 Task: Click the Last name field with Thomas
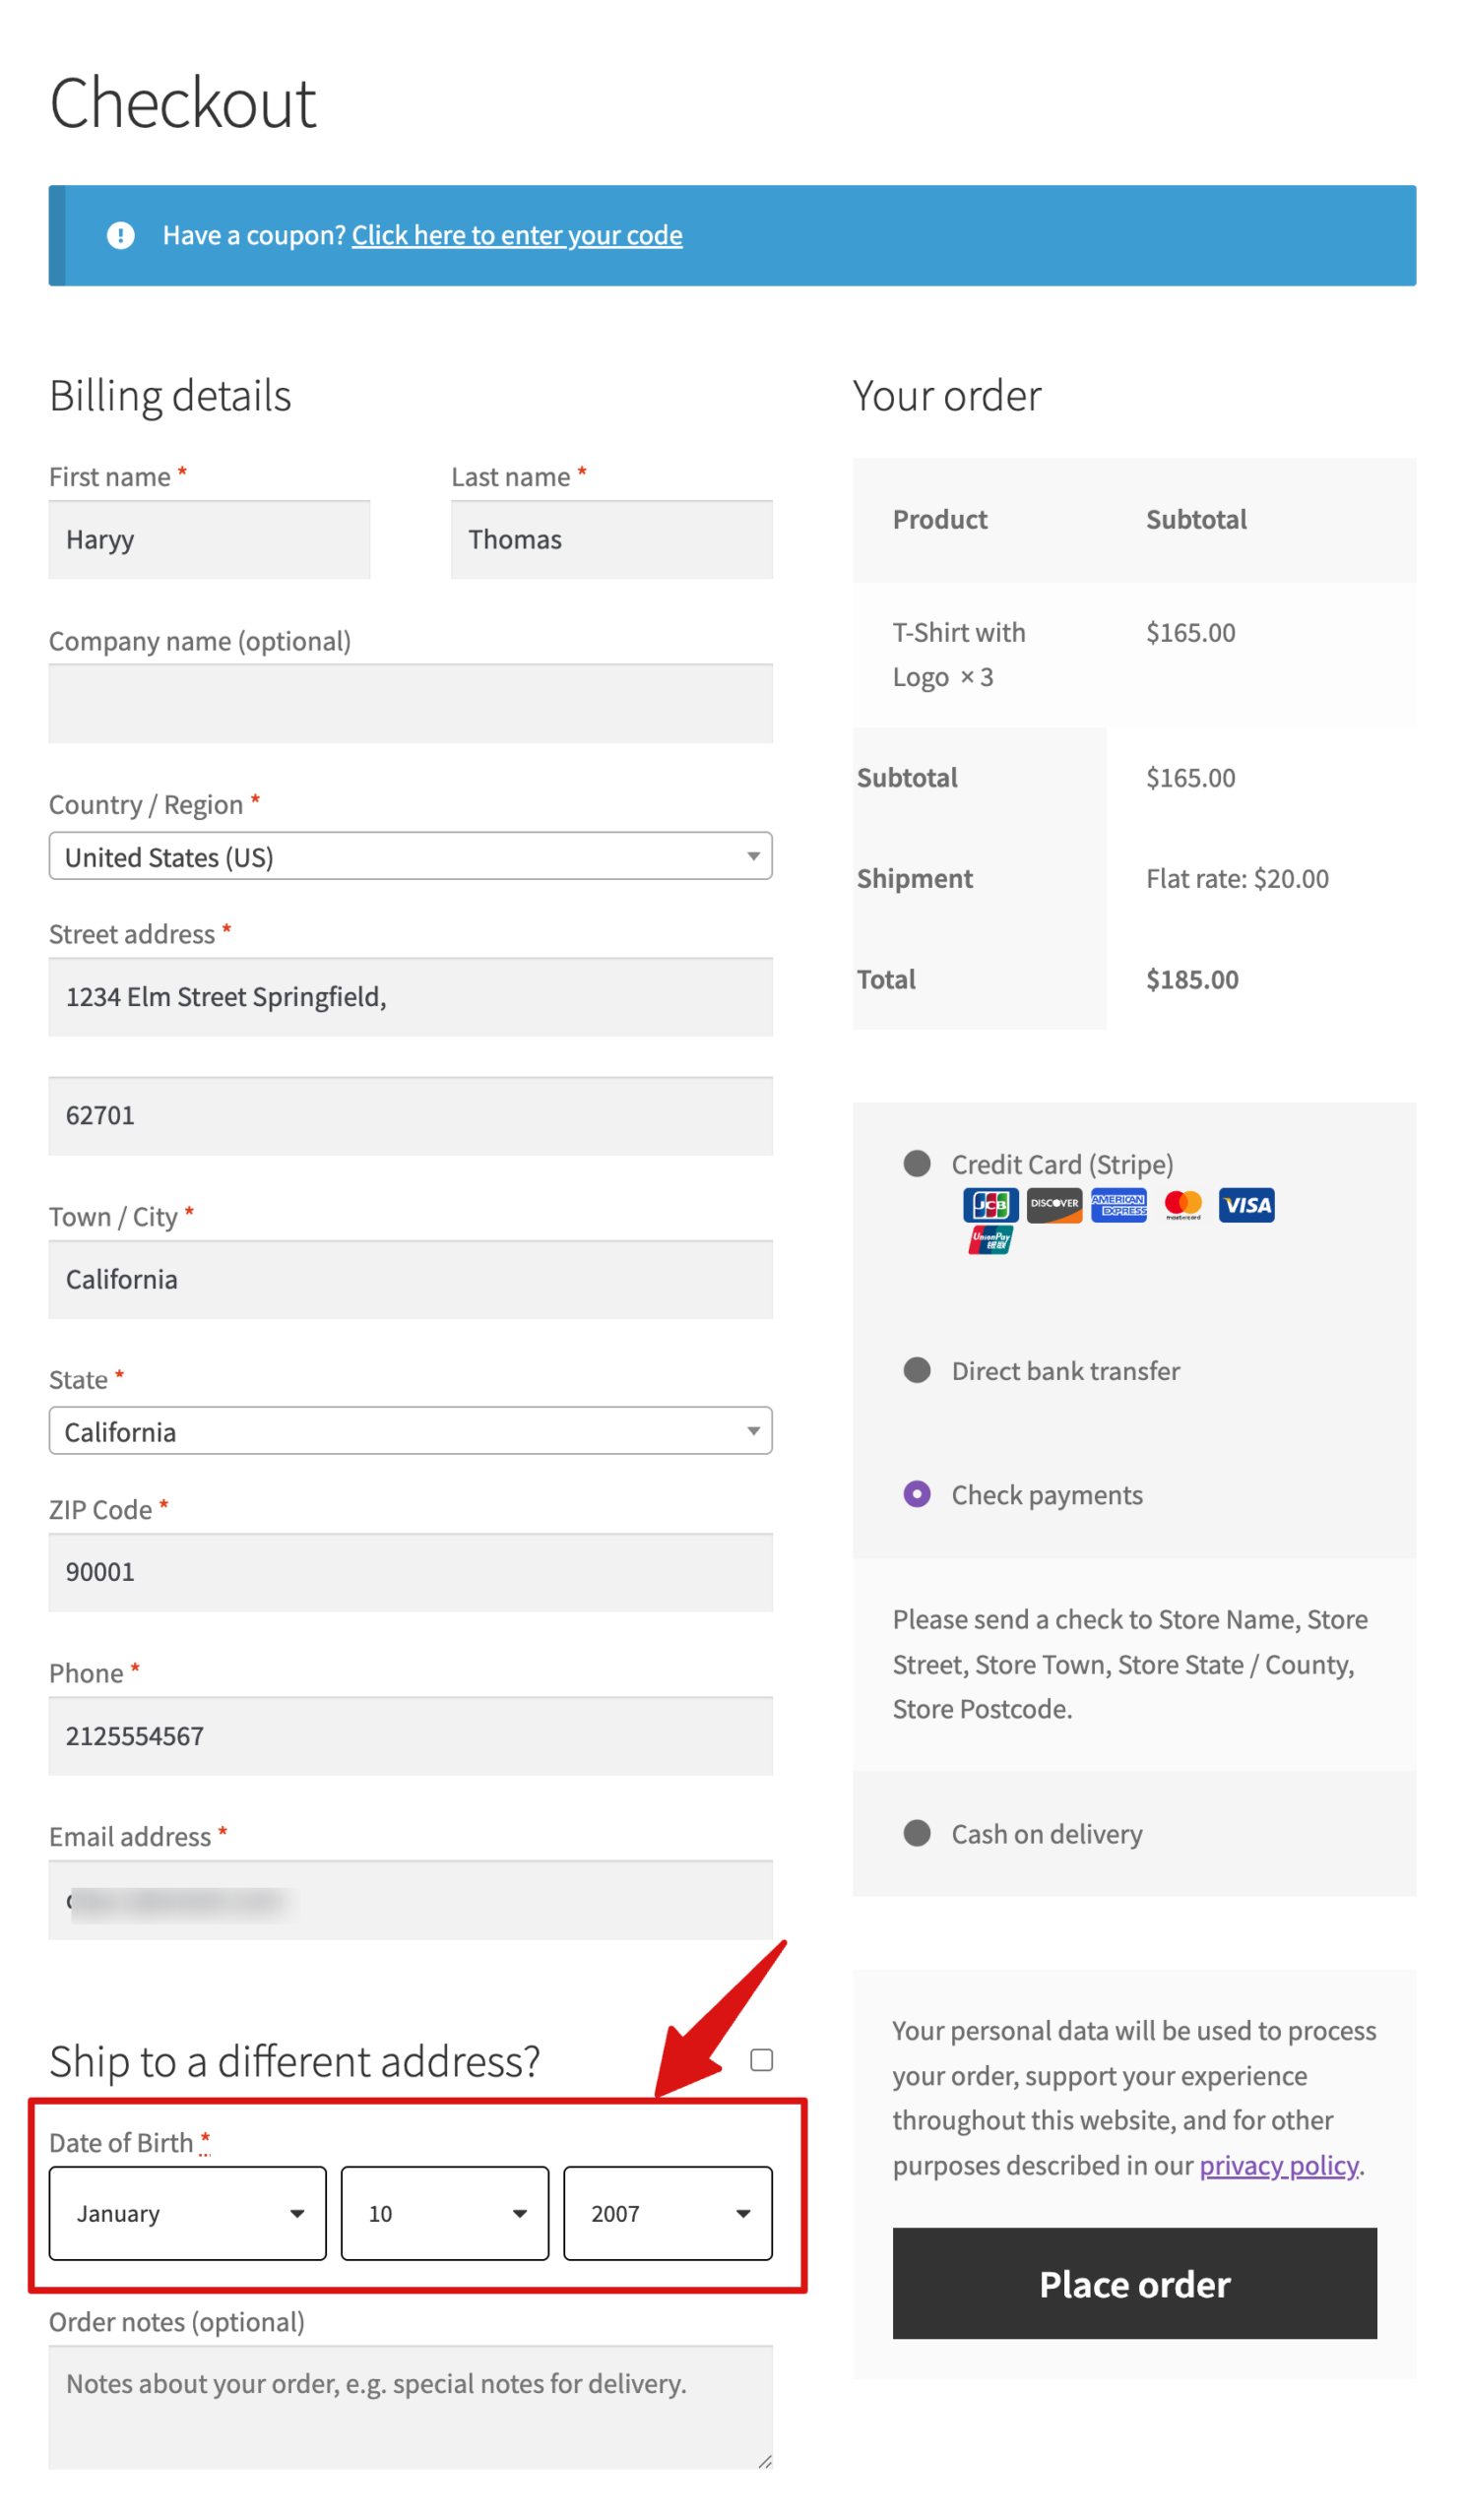pyautogui.click(x=612, y=540)
